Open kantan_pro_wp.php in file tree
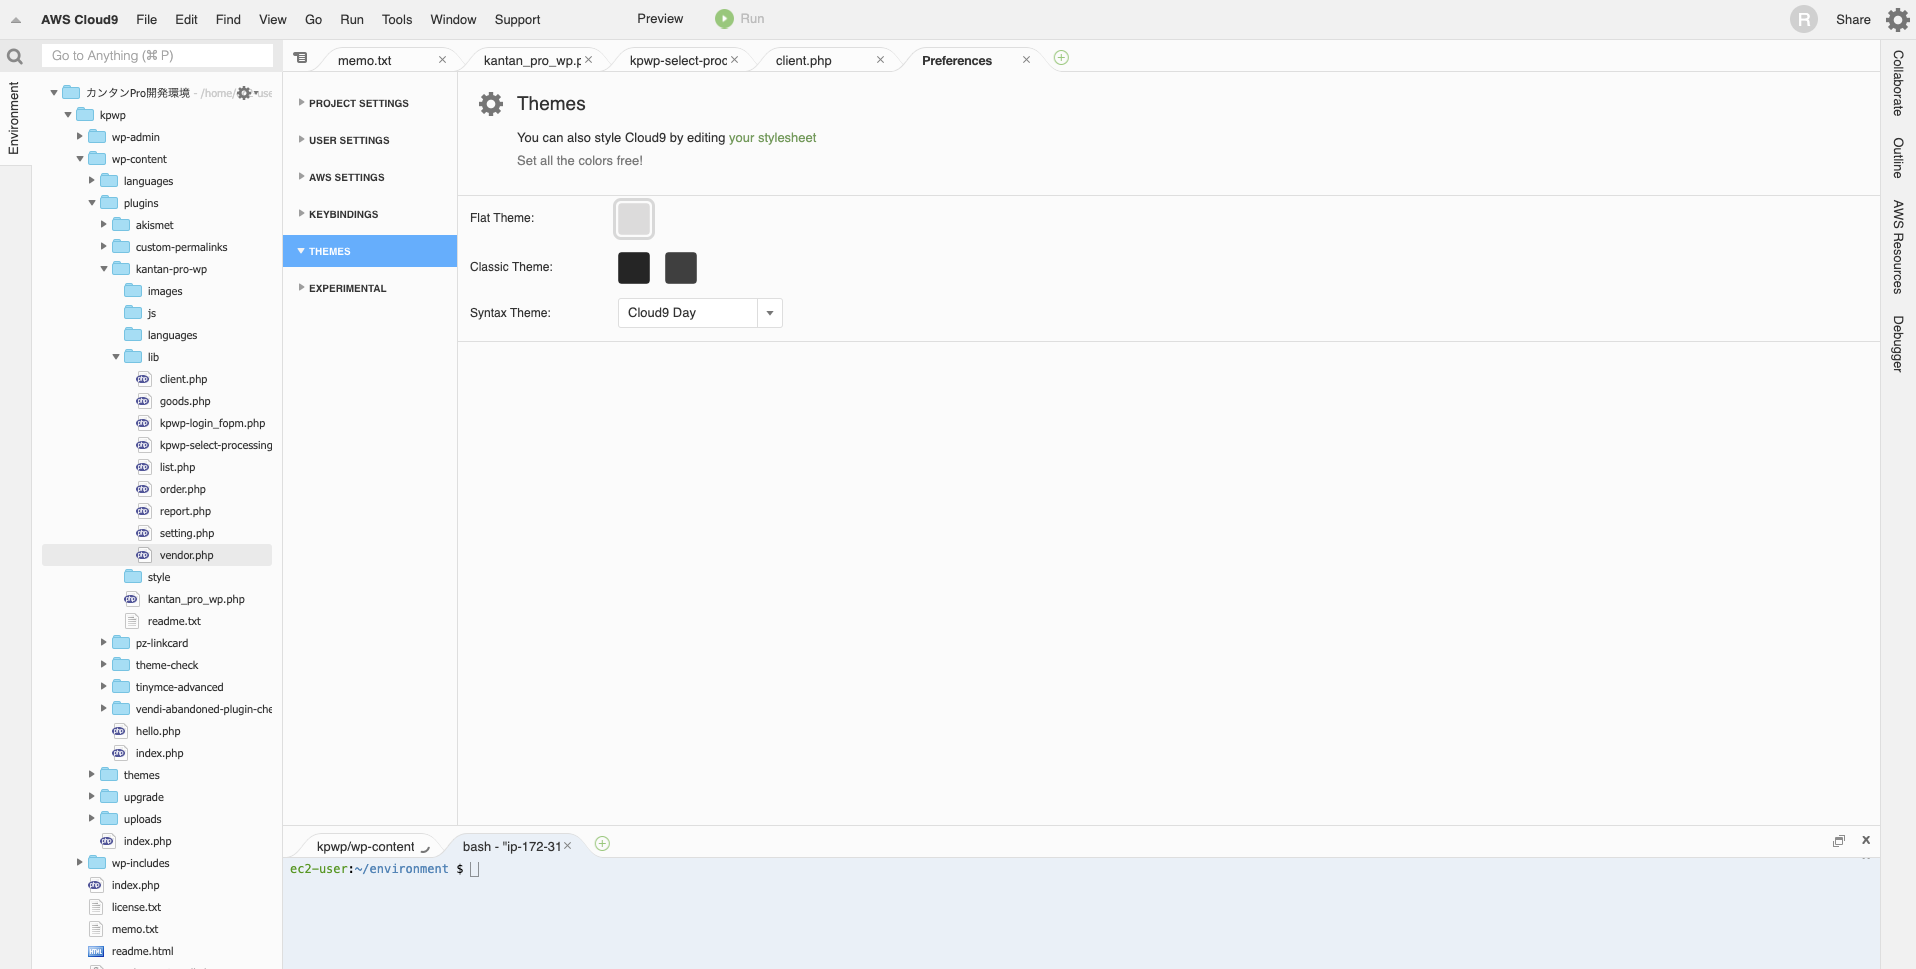 (196, 599)
